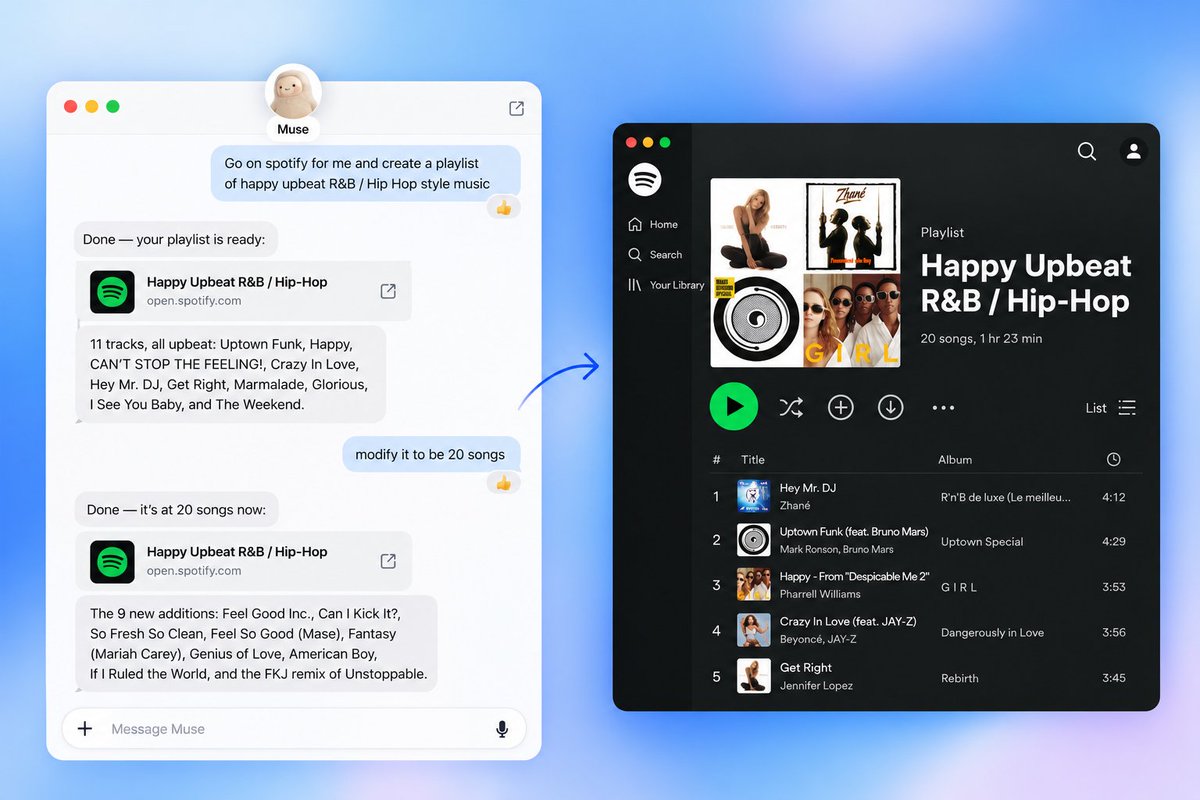Screen dimensions: 1200x800
Task: Change the List view option
Action: [1111, 408]
